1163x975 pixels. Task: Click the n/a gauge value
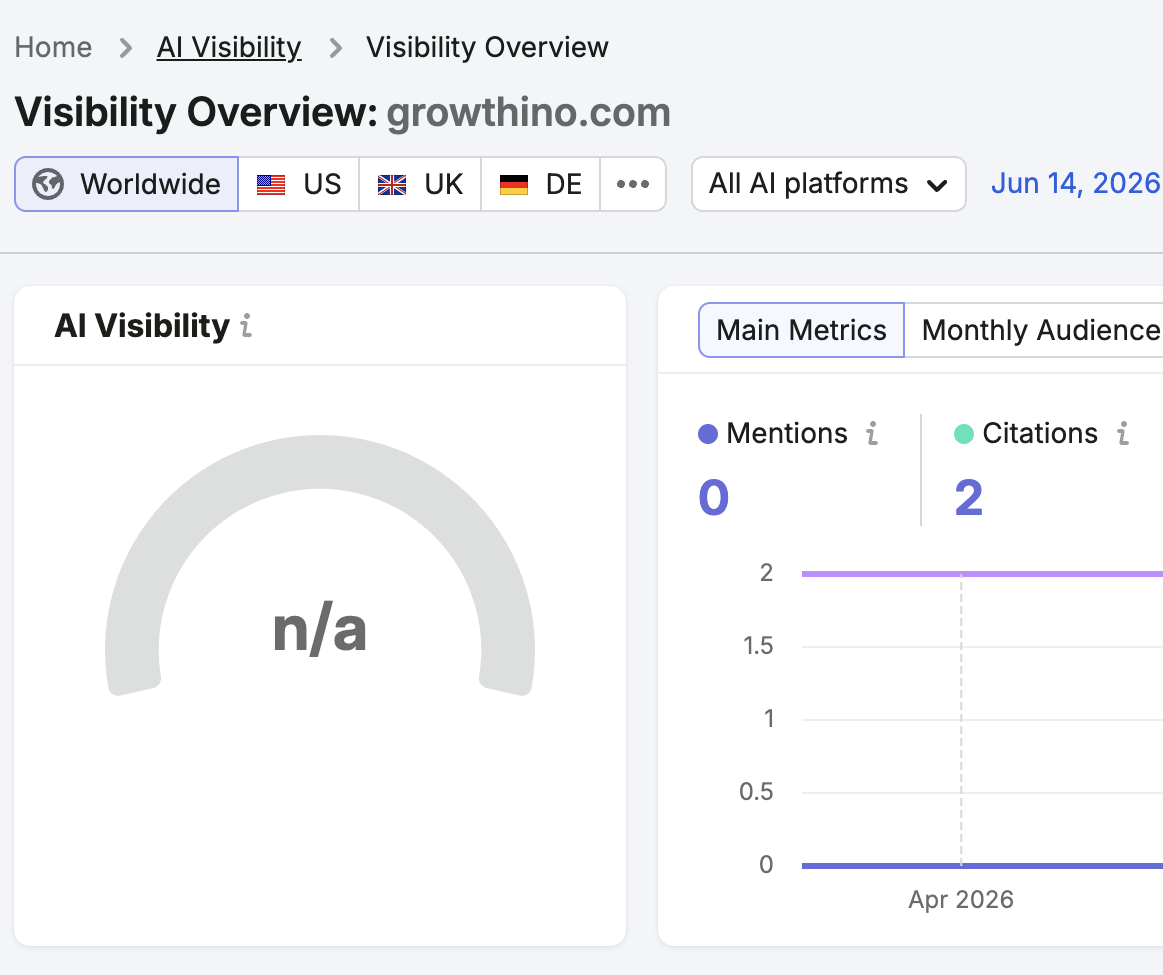(320, 631)
